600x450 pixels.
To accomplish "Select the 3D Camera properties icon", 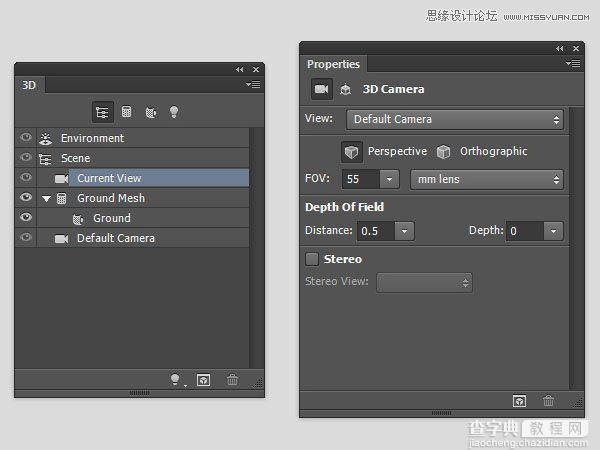I will coord(321,89).
